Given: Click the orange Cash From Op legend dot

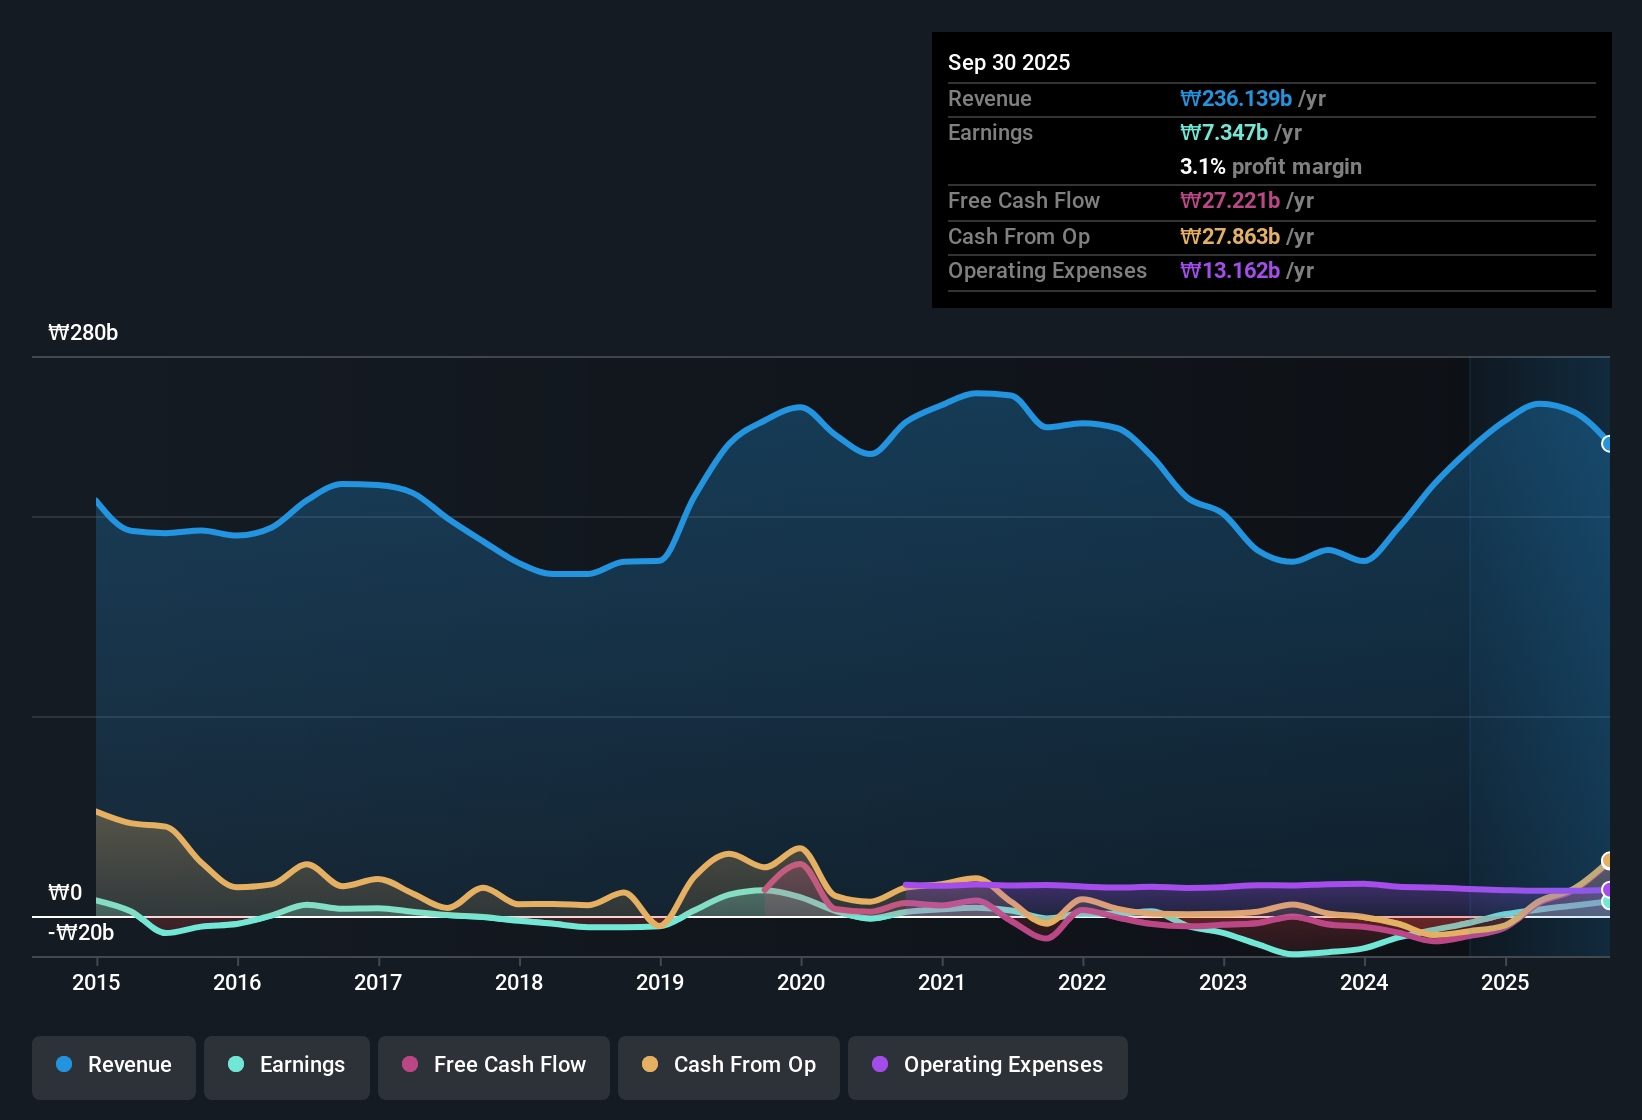Looking at the screenshot, I should pyautogui.click(x=650, y=1065).
